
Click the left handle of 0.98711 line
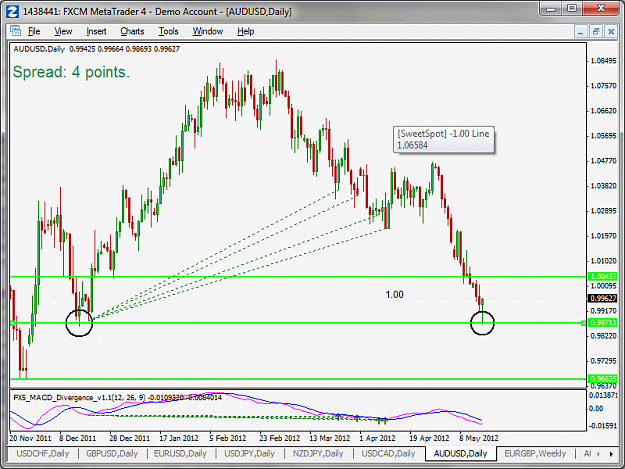(x=13, y=323)
